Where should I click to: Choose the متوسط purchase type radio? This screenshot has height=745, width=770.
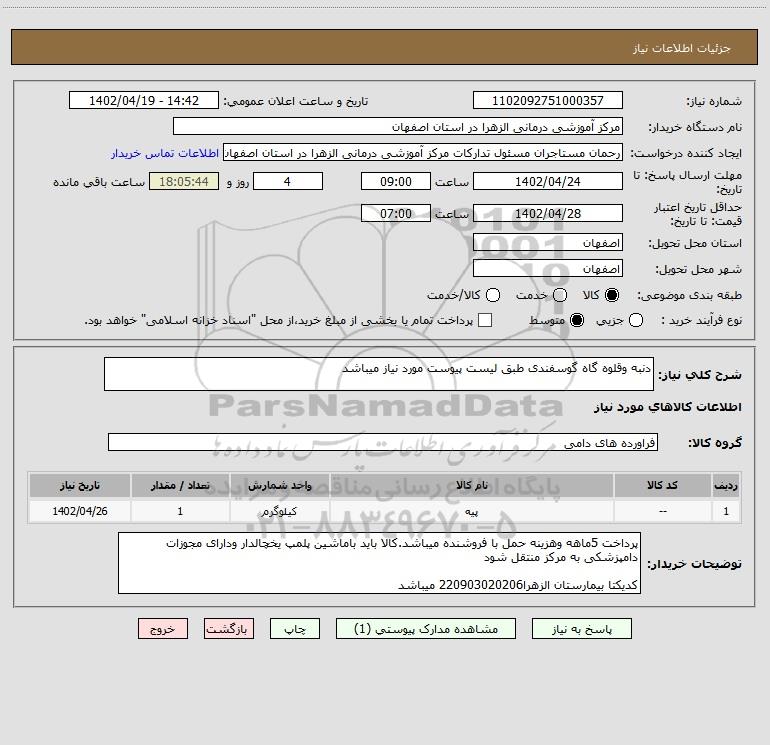pos(577,321)
